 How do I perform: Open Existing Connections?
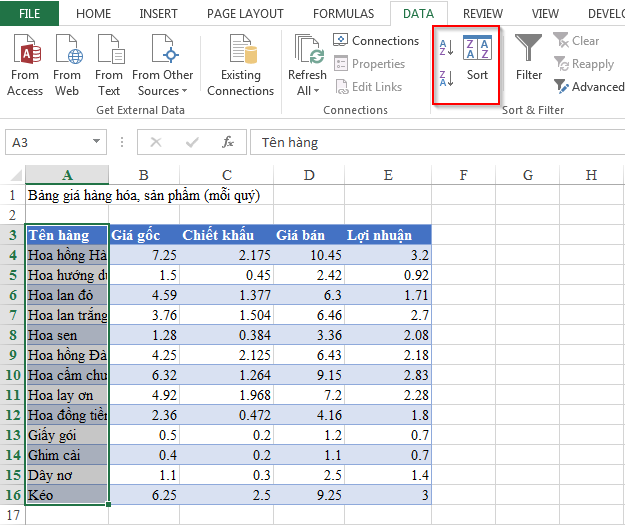pyautogui.click(x=240, y=66)
